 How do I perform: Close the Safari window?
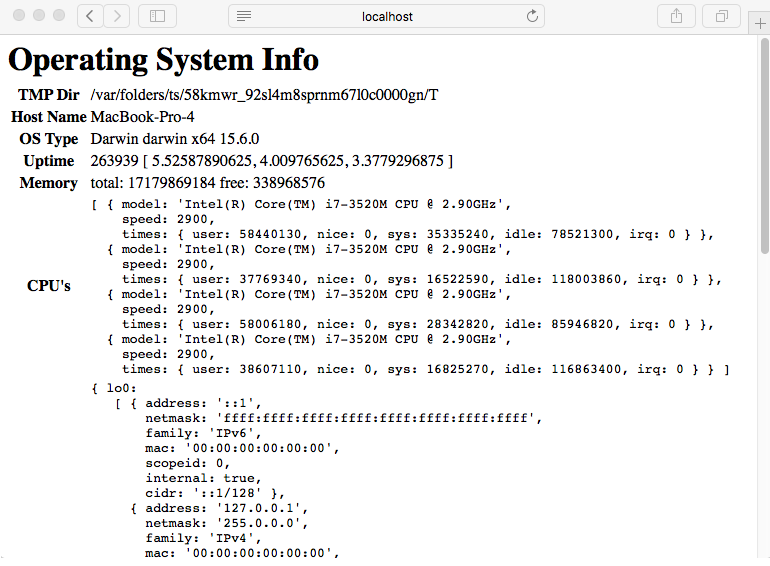[x=20, y=16]
